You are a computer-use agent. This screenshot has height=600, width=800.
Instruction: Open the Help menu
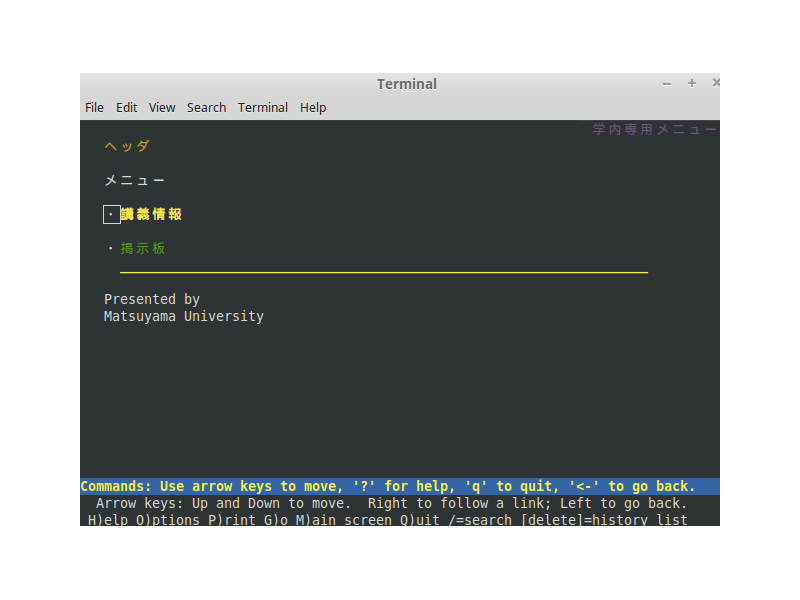coord(313,107)
